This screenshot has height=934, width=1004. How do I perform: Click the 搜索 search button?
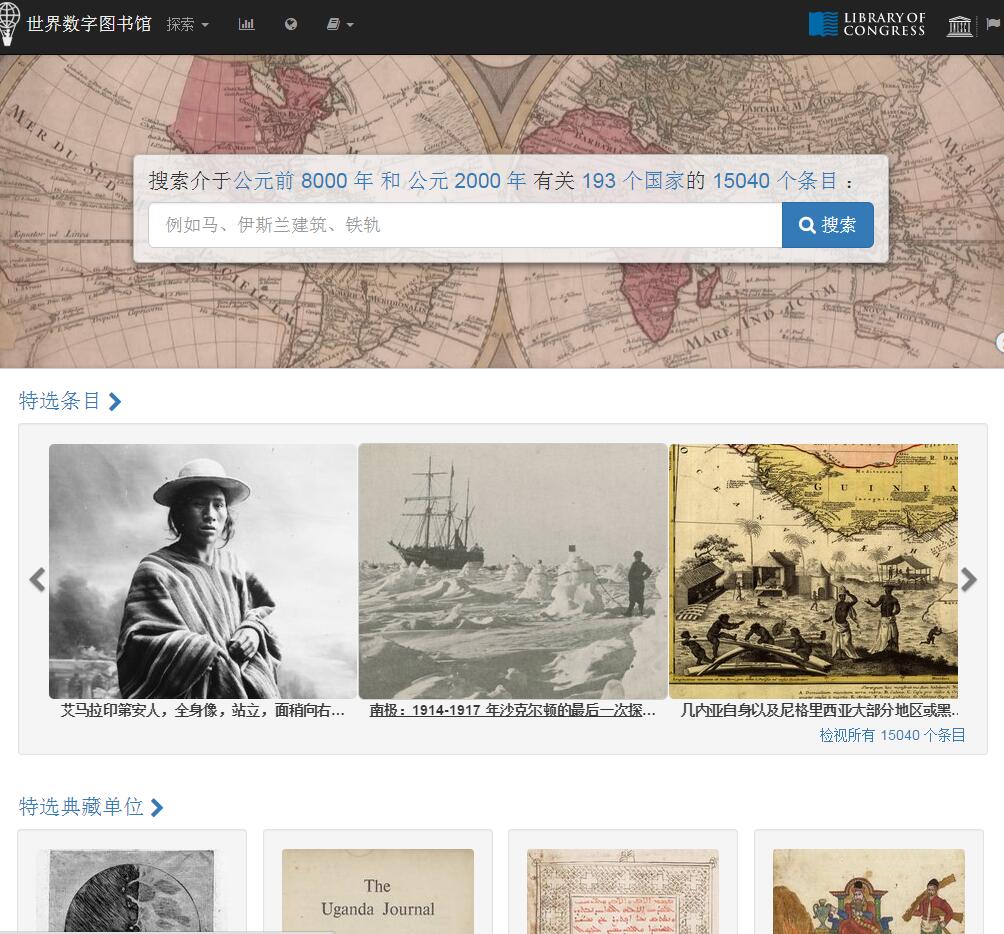[x=827, y=225]
